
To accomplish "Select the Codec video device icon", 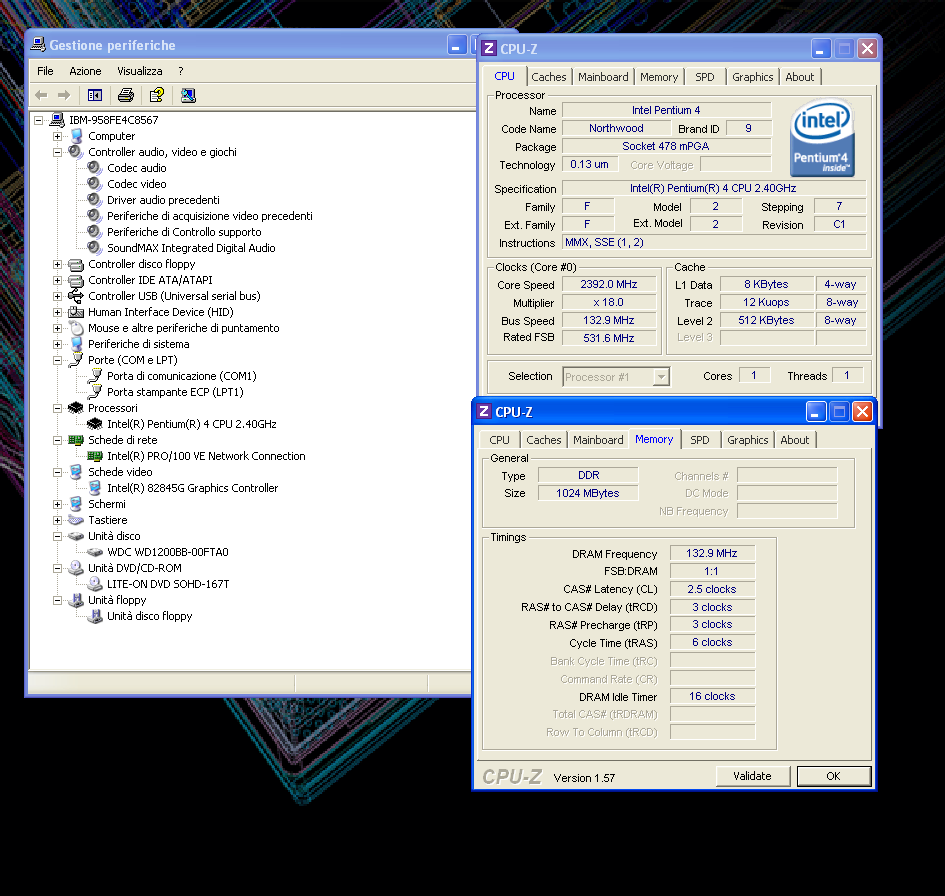I will (x=95, y=184).
